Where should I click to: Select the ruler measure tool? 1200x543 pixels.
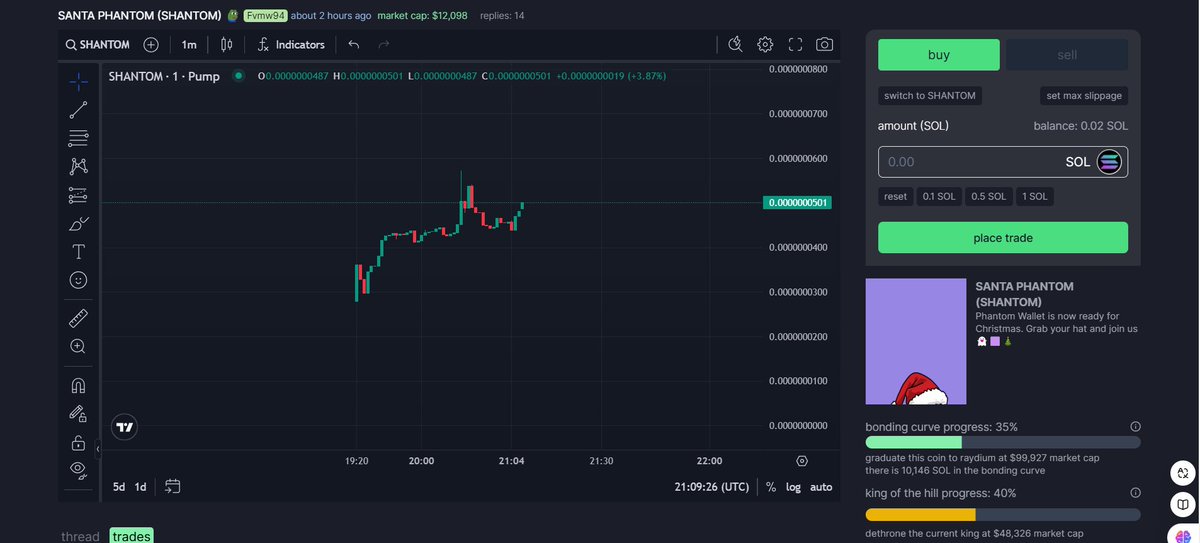coord(78,319)
